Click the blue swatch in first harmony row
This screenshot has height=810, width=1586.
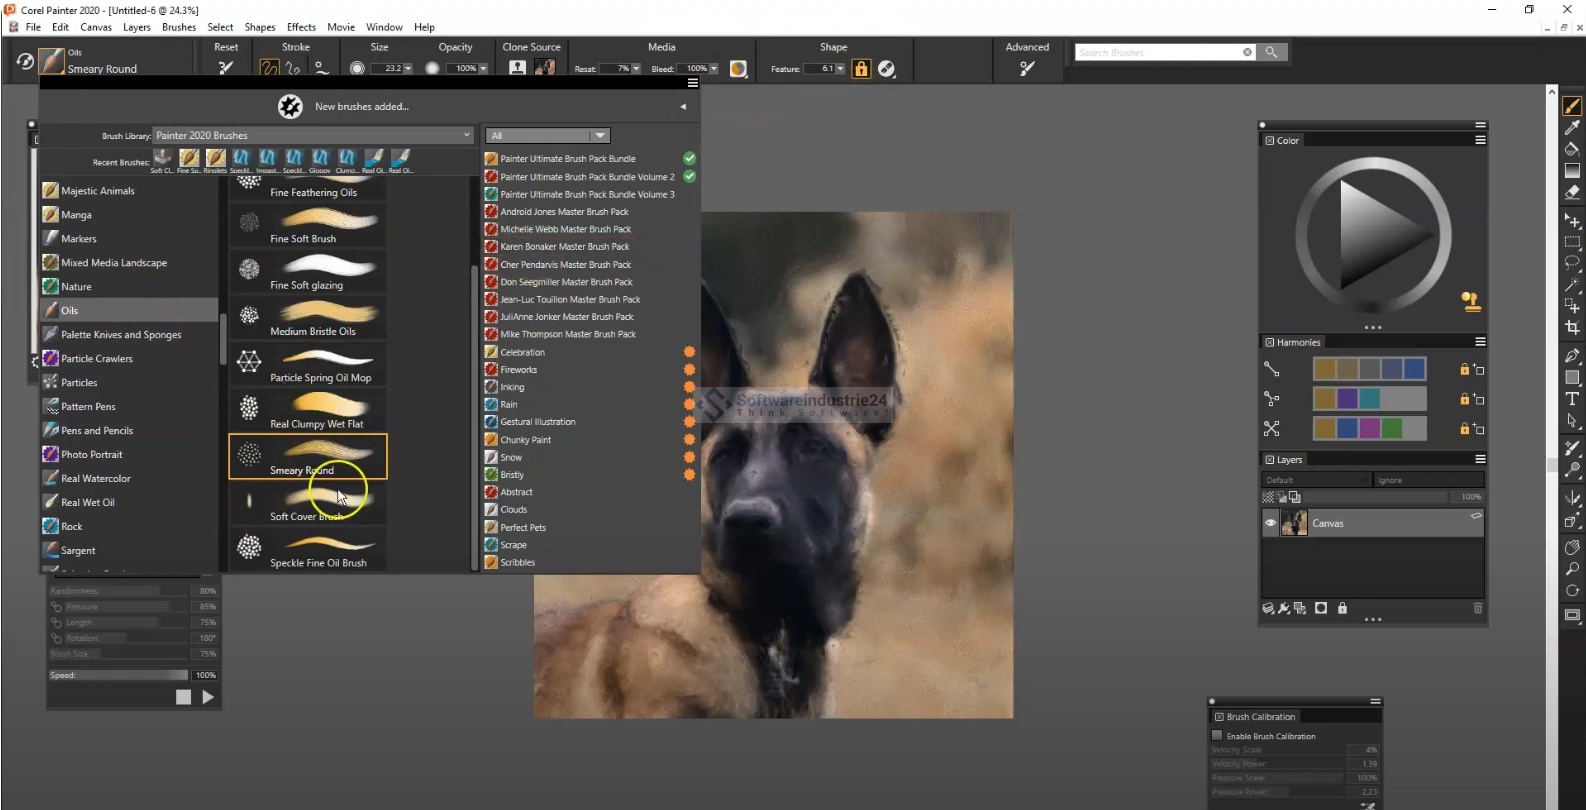pyautogui.click(x=1414, y=369)
